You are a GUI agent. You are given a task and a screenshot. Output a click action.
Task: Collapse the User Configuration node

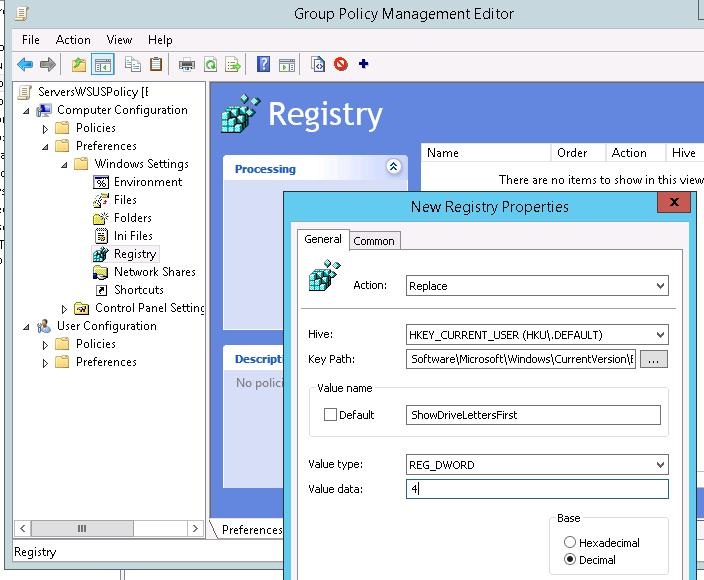(x=26, y=327)
